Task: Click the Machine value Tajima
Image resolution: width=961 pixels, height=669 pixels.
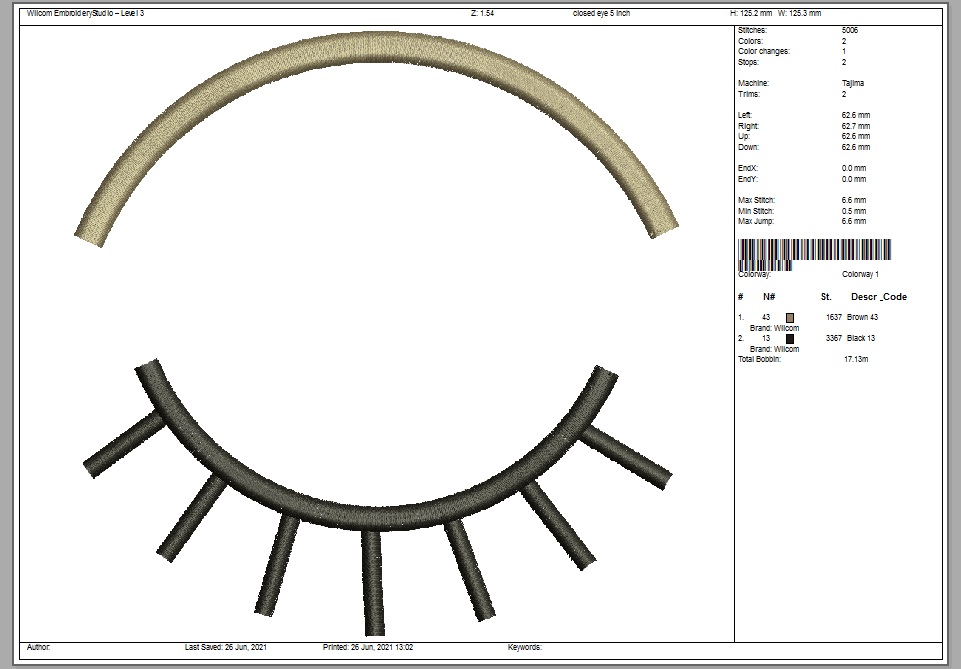Action: [x=853, y=83]
